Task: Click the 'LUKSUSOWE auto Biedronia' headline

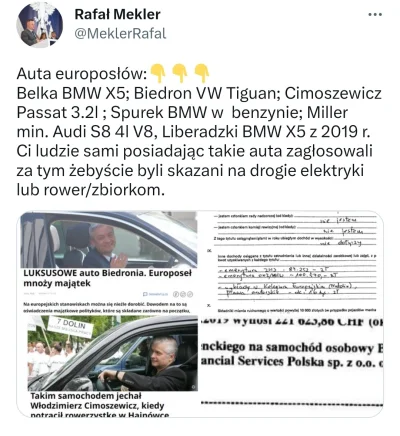Action: tap(108, 278)
